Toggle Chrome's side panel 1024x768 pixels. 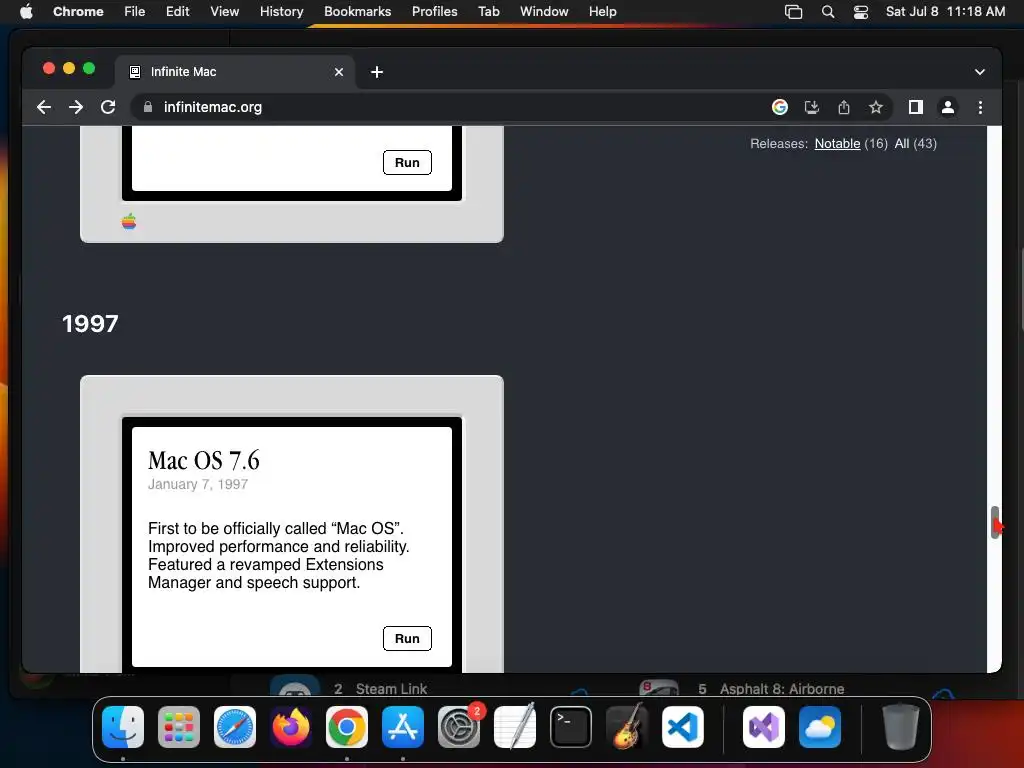click(916, 107)
